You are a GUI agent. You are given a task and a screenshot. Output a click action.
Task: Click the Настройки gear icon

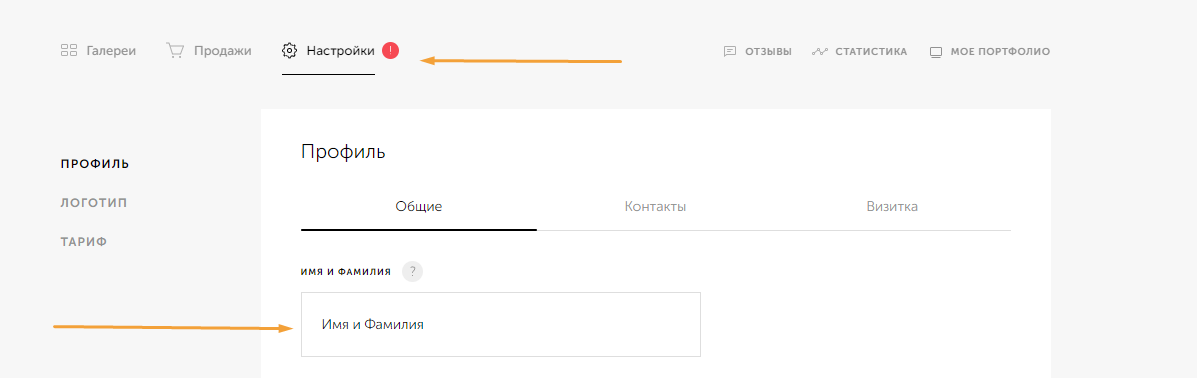289,51
